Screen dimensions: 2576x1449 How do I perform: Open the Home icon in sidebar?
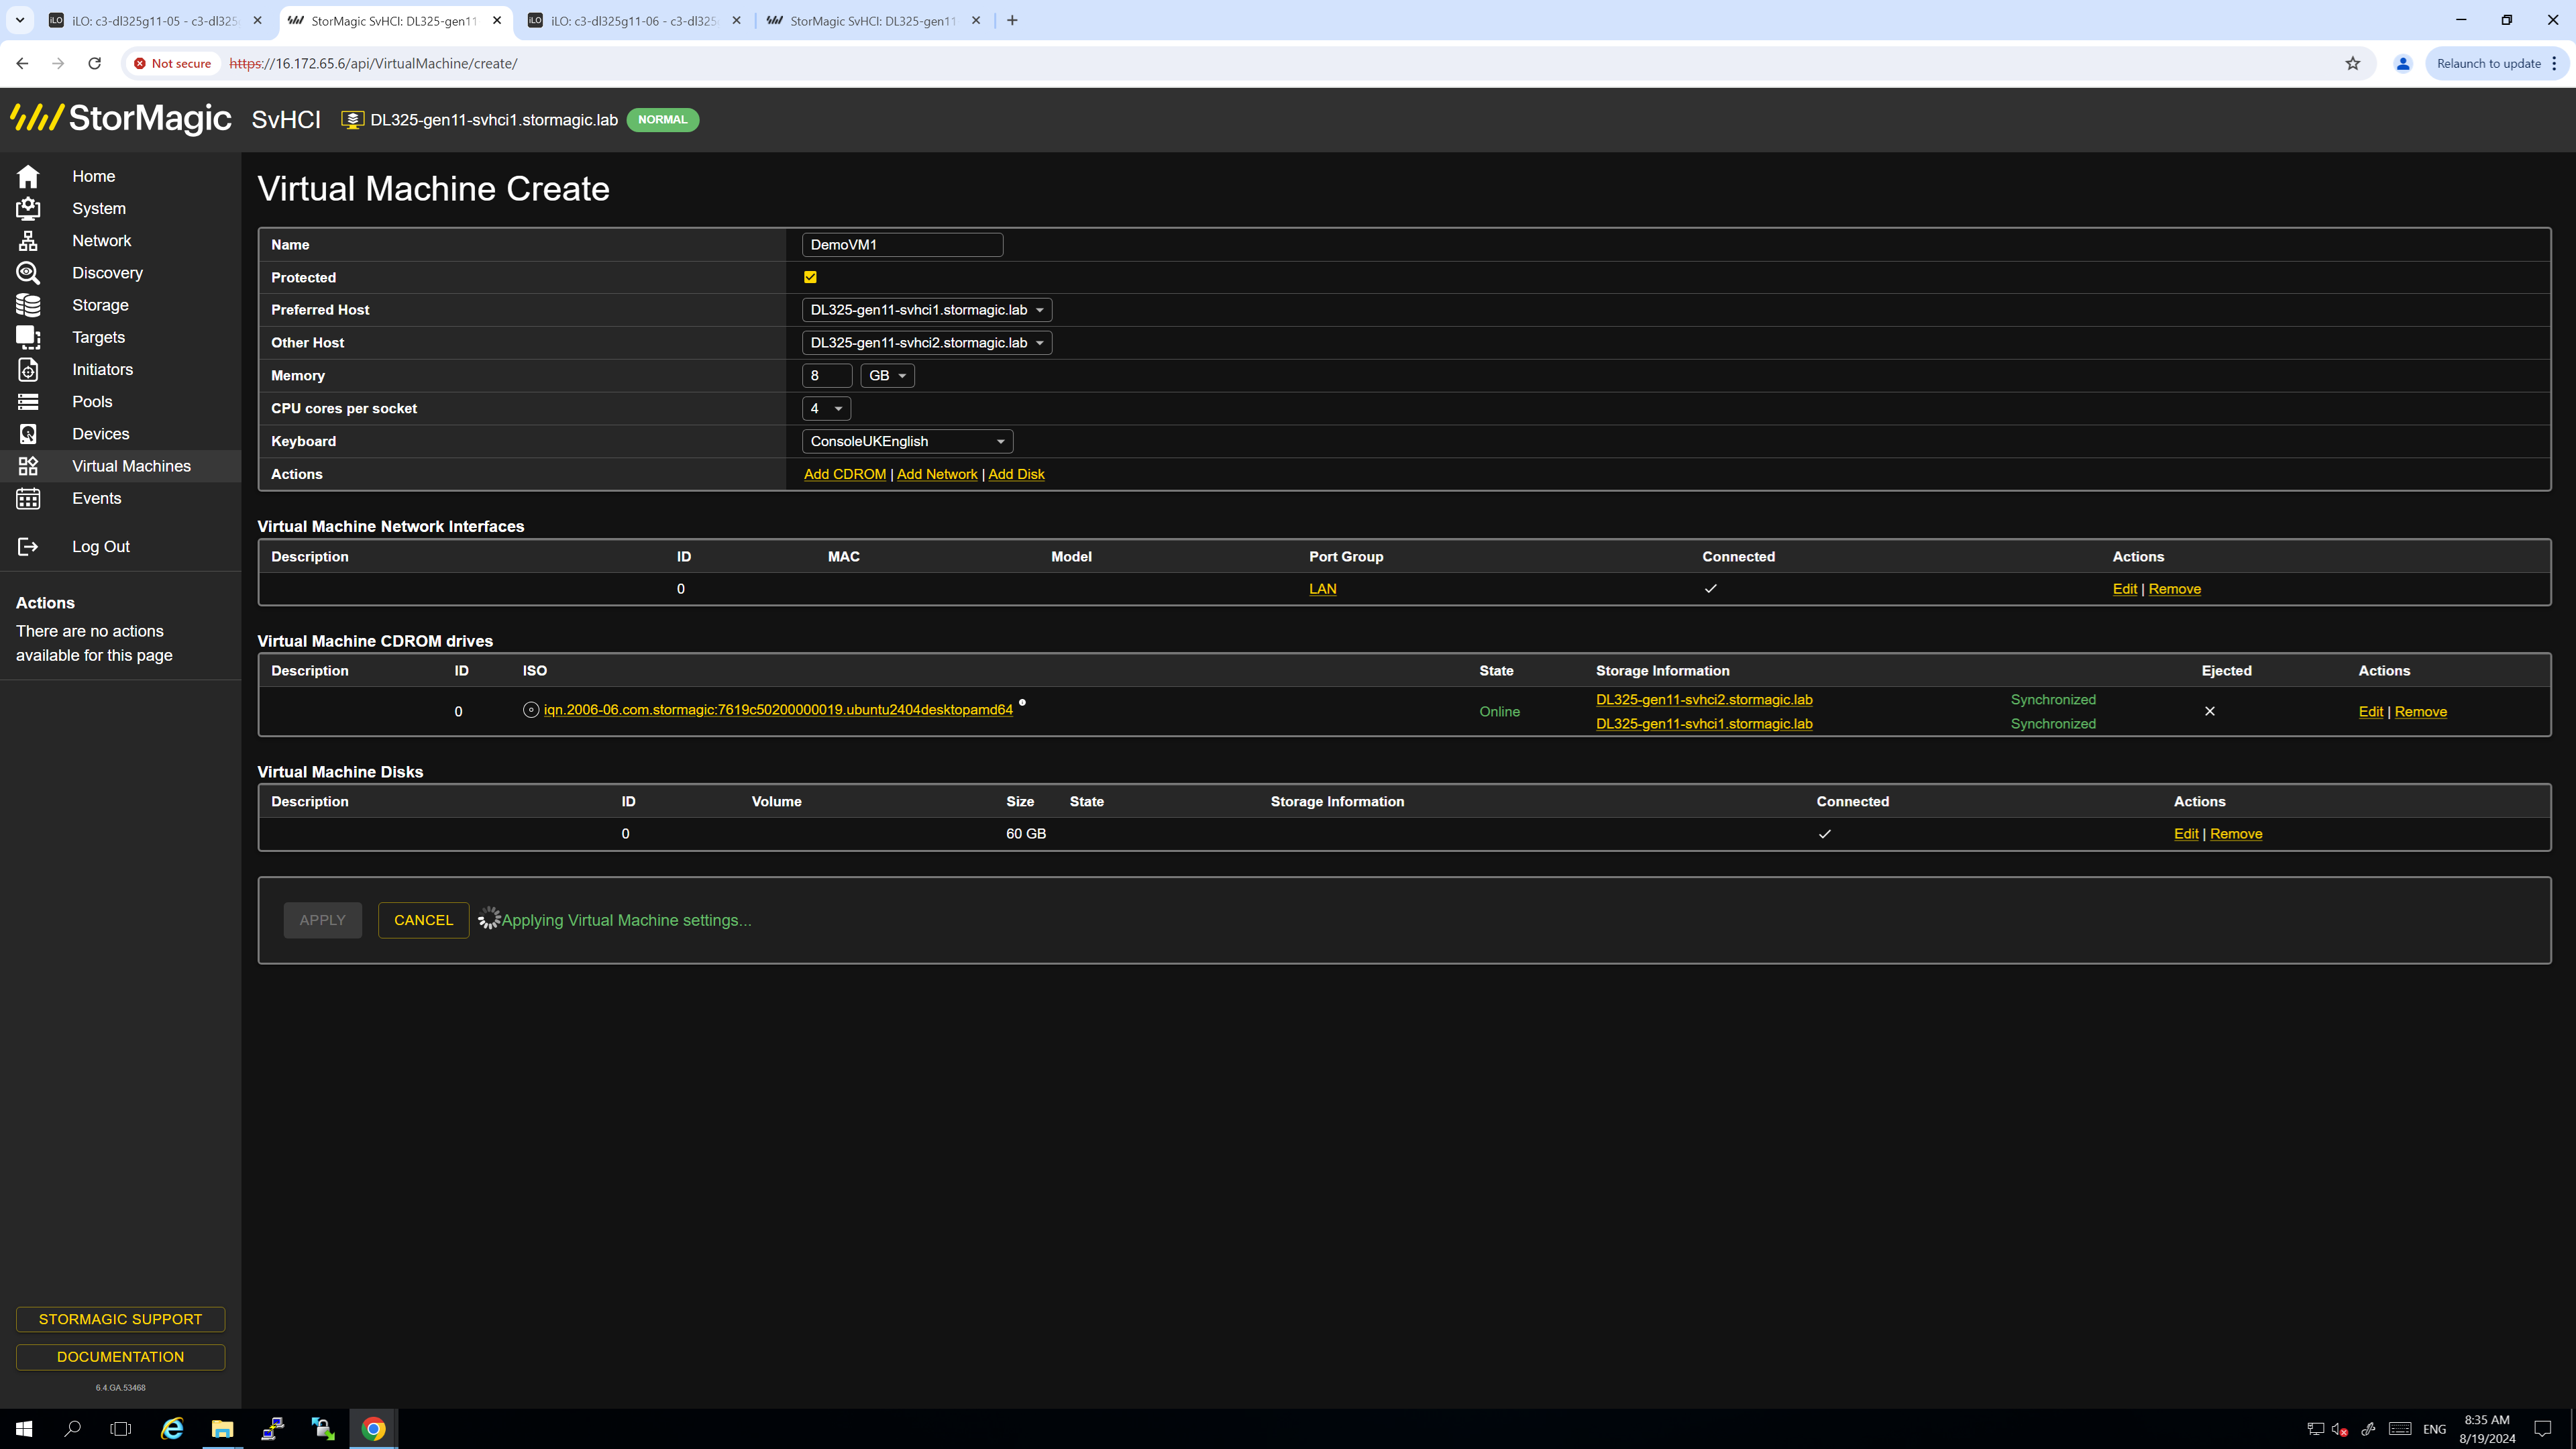28,176
